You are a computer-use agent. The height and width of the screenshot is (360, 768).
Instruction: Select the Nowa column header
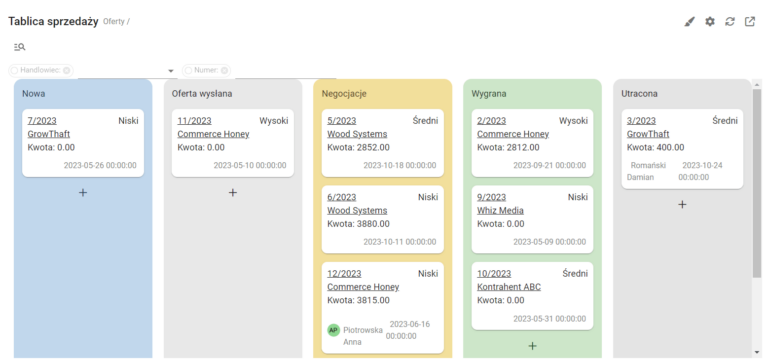pyautogui.click(x=33, y=93)
